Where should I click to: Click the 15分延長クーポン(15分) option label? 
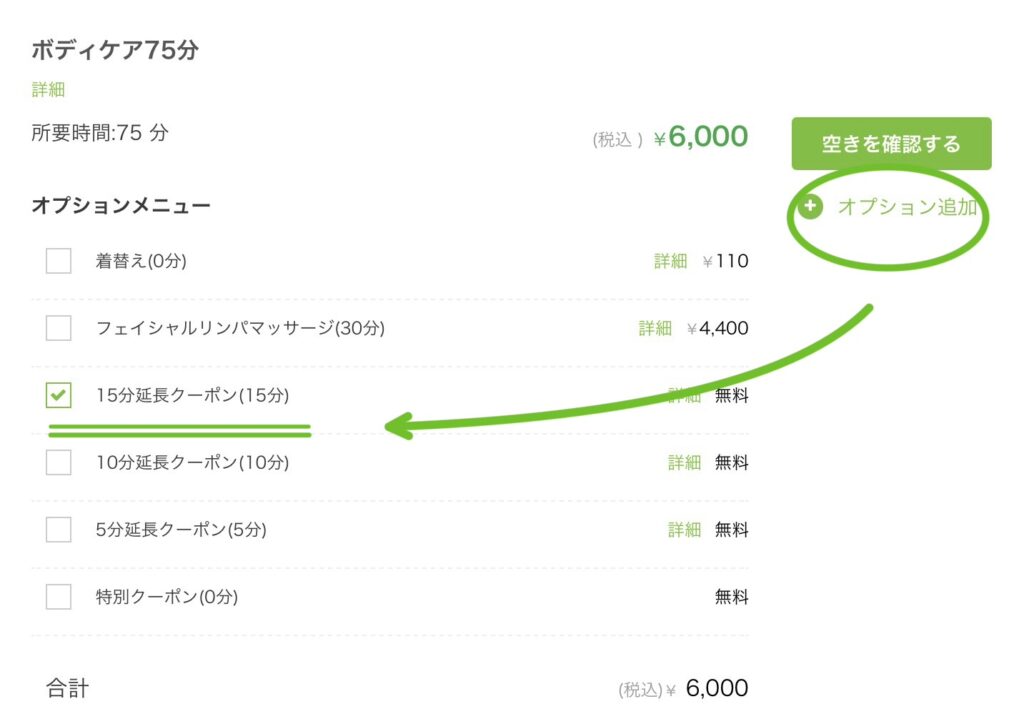tap(192, 395)
